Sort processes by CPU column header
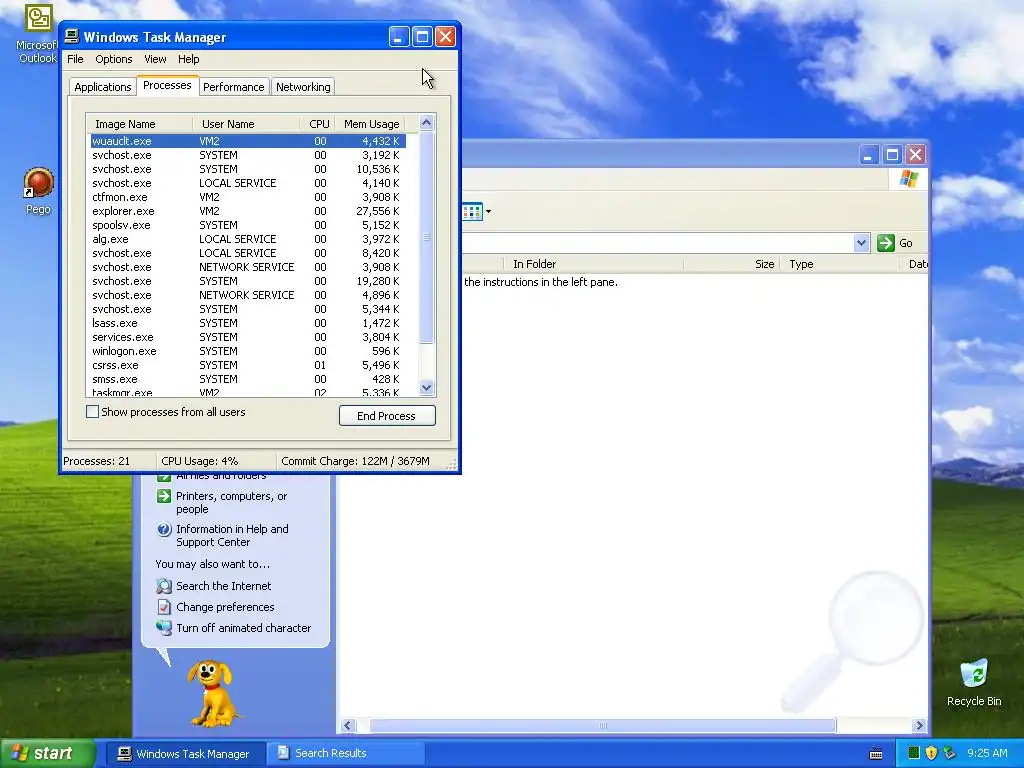The height and width of the screenshot is (768, 1024). pos(318,124)
